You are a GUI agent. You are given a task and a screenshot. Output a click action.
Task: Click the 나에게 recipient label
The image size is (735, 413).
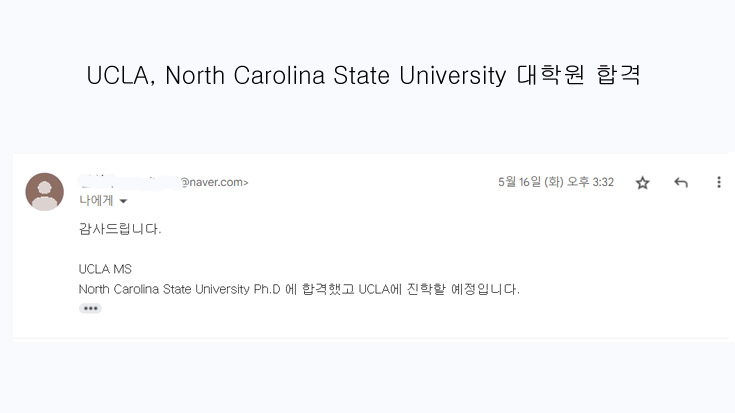(96, 201)
